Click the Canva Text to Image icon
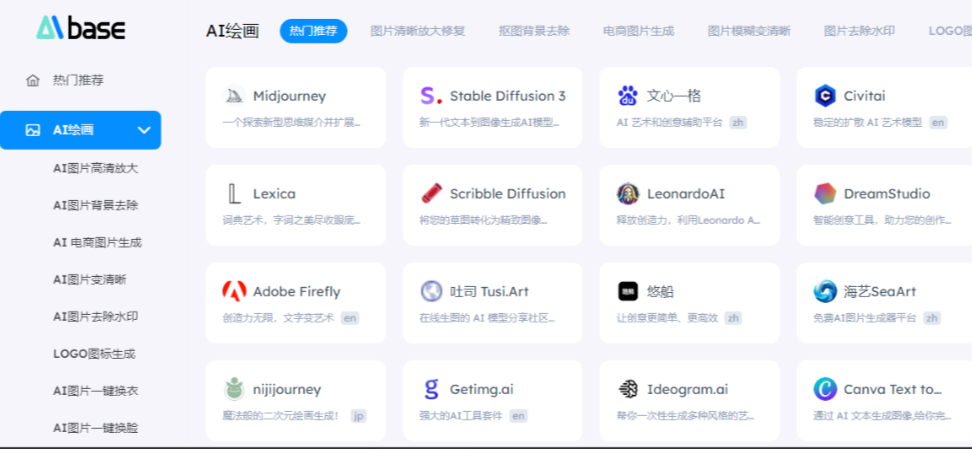This screenshot has width=972, height=449. pyautogui.click(x=825, y=389)
